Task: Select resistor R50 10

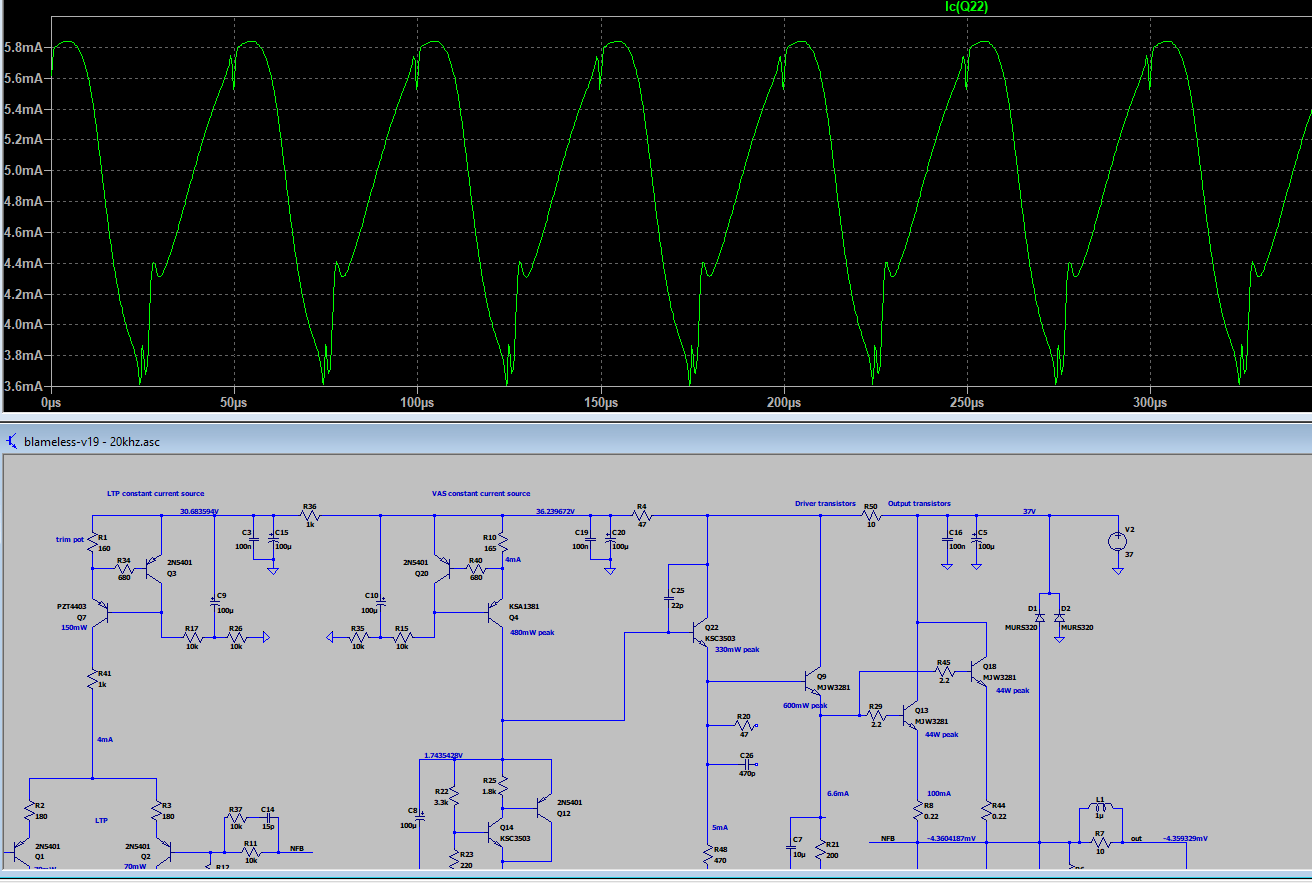Action: [x=872, y=516]
